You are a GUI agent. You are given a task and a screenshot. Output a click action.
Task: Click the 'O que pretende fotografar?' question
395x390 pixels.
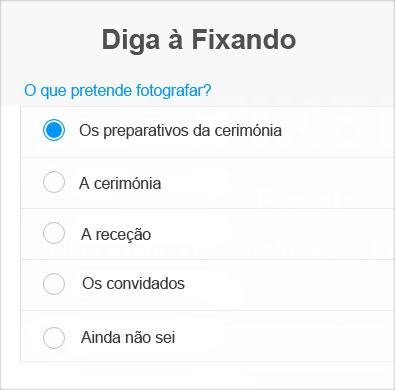point(118,91)
